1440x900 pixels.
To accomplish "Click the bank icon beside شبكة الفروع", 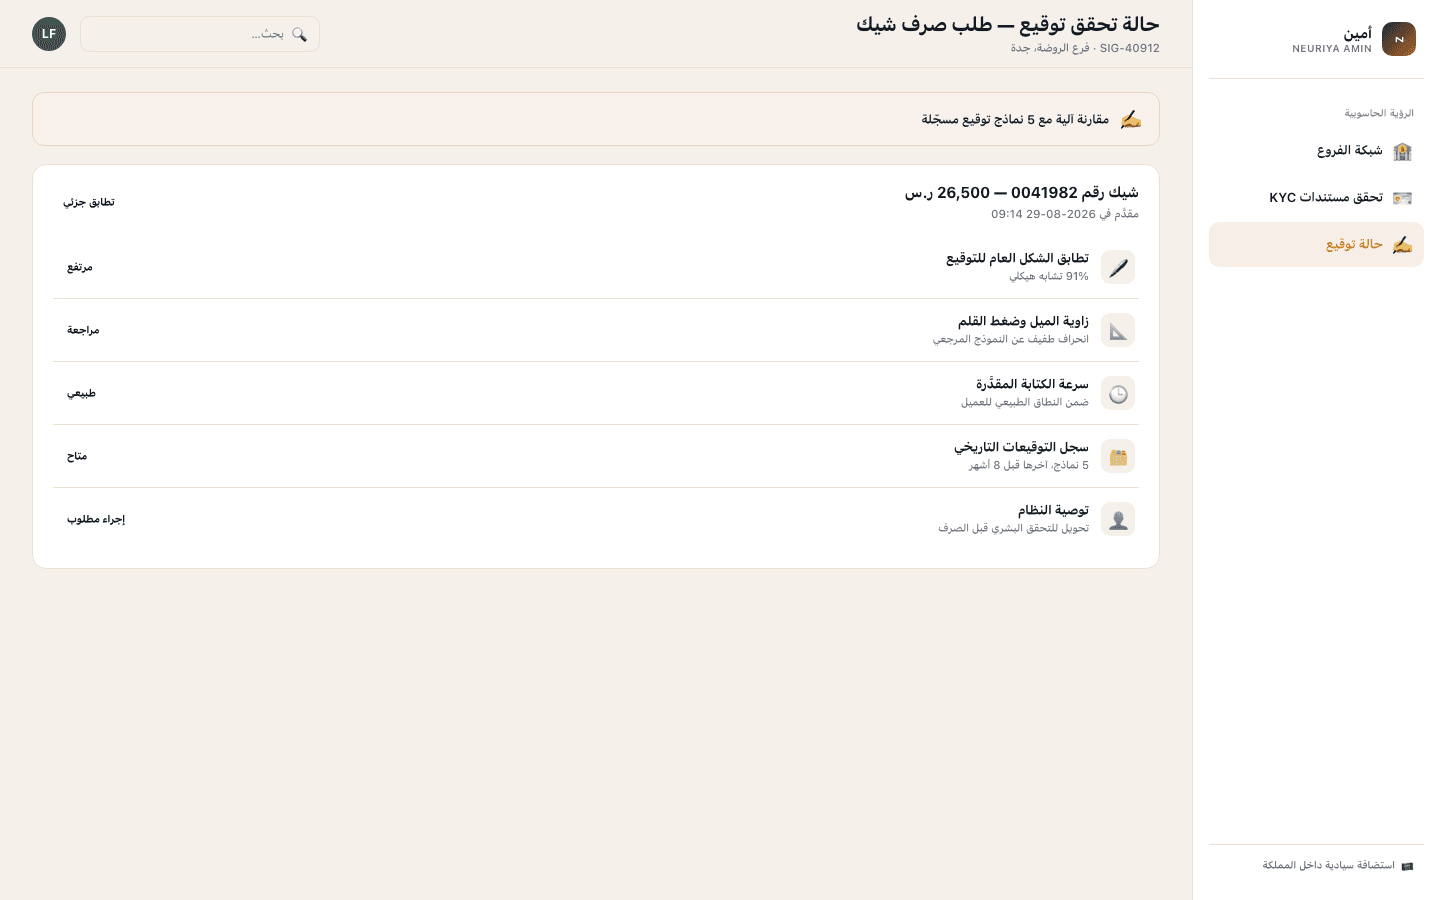I will pyautogui.click(x=1402, y=151).
